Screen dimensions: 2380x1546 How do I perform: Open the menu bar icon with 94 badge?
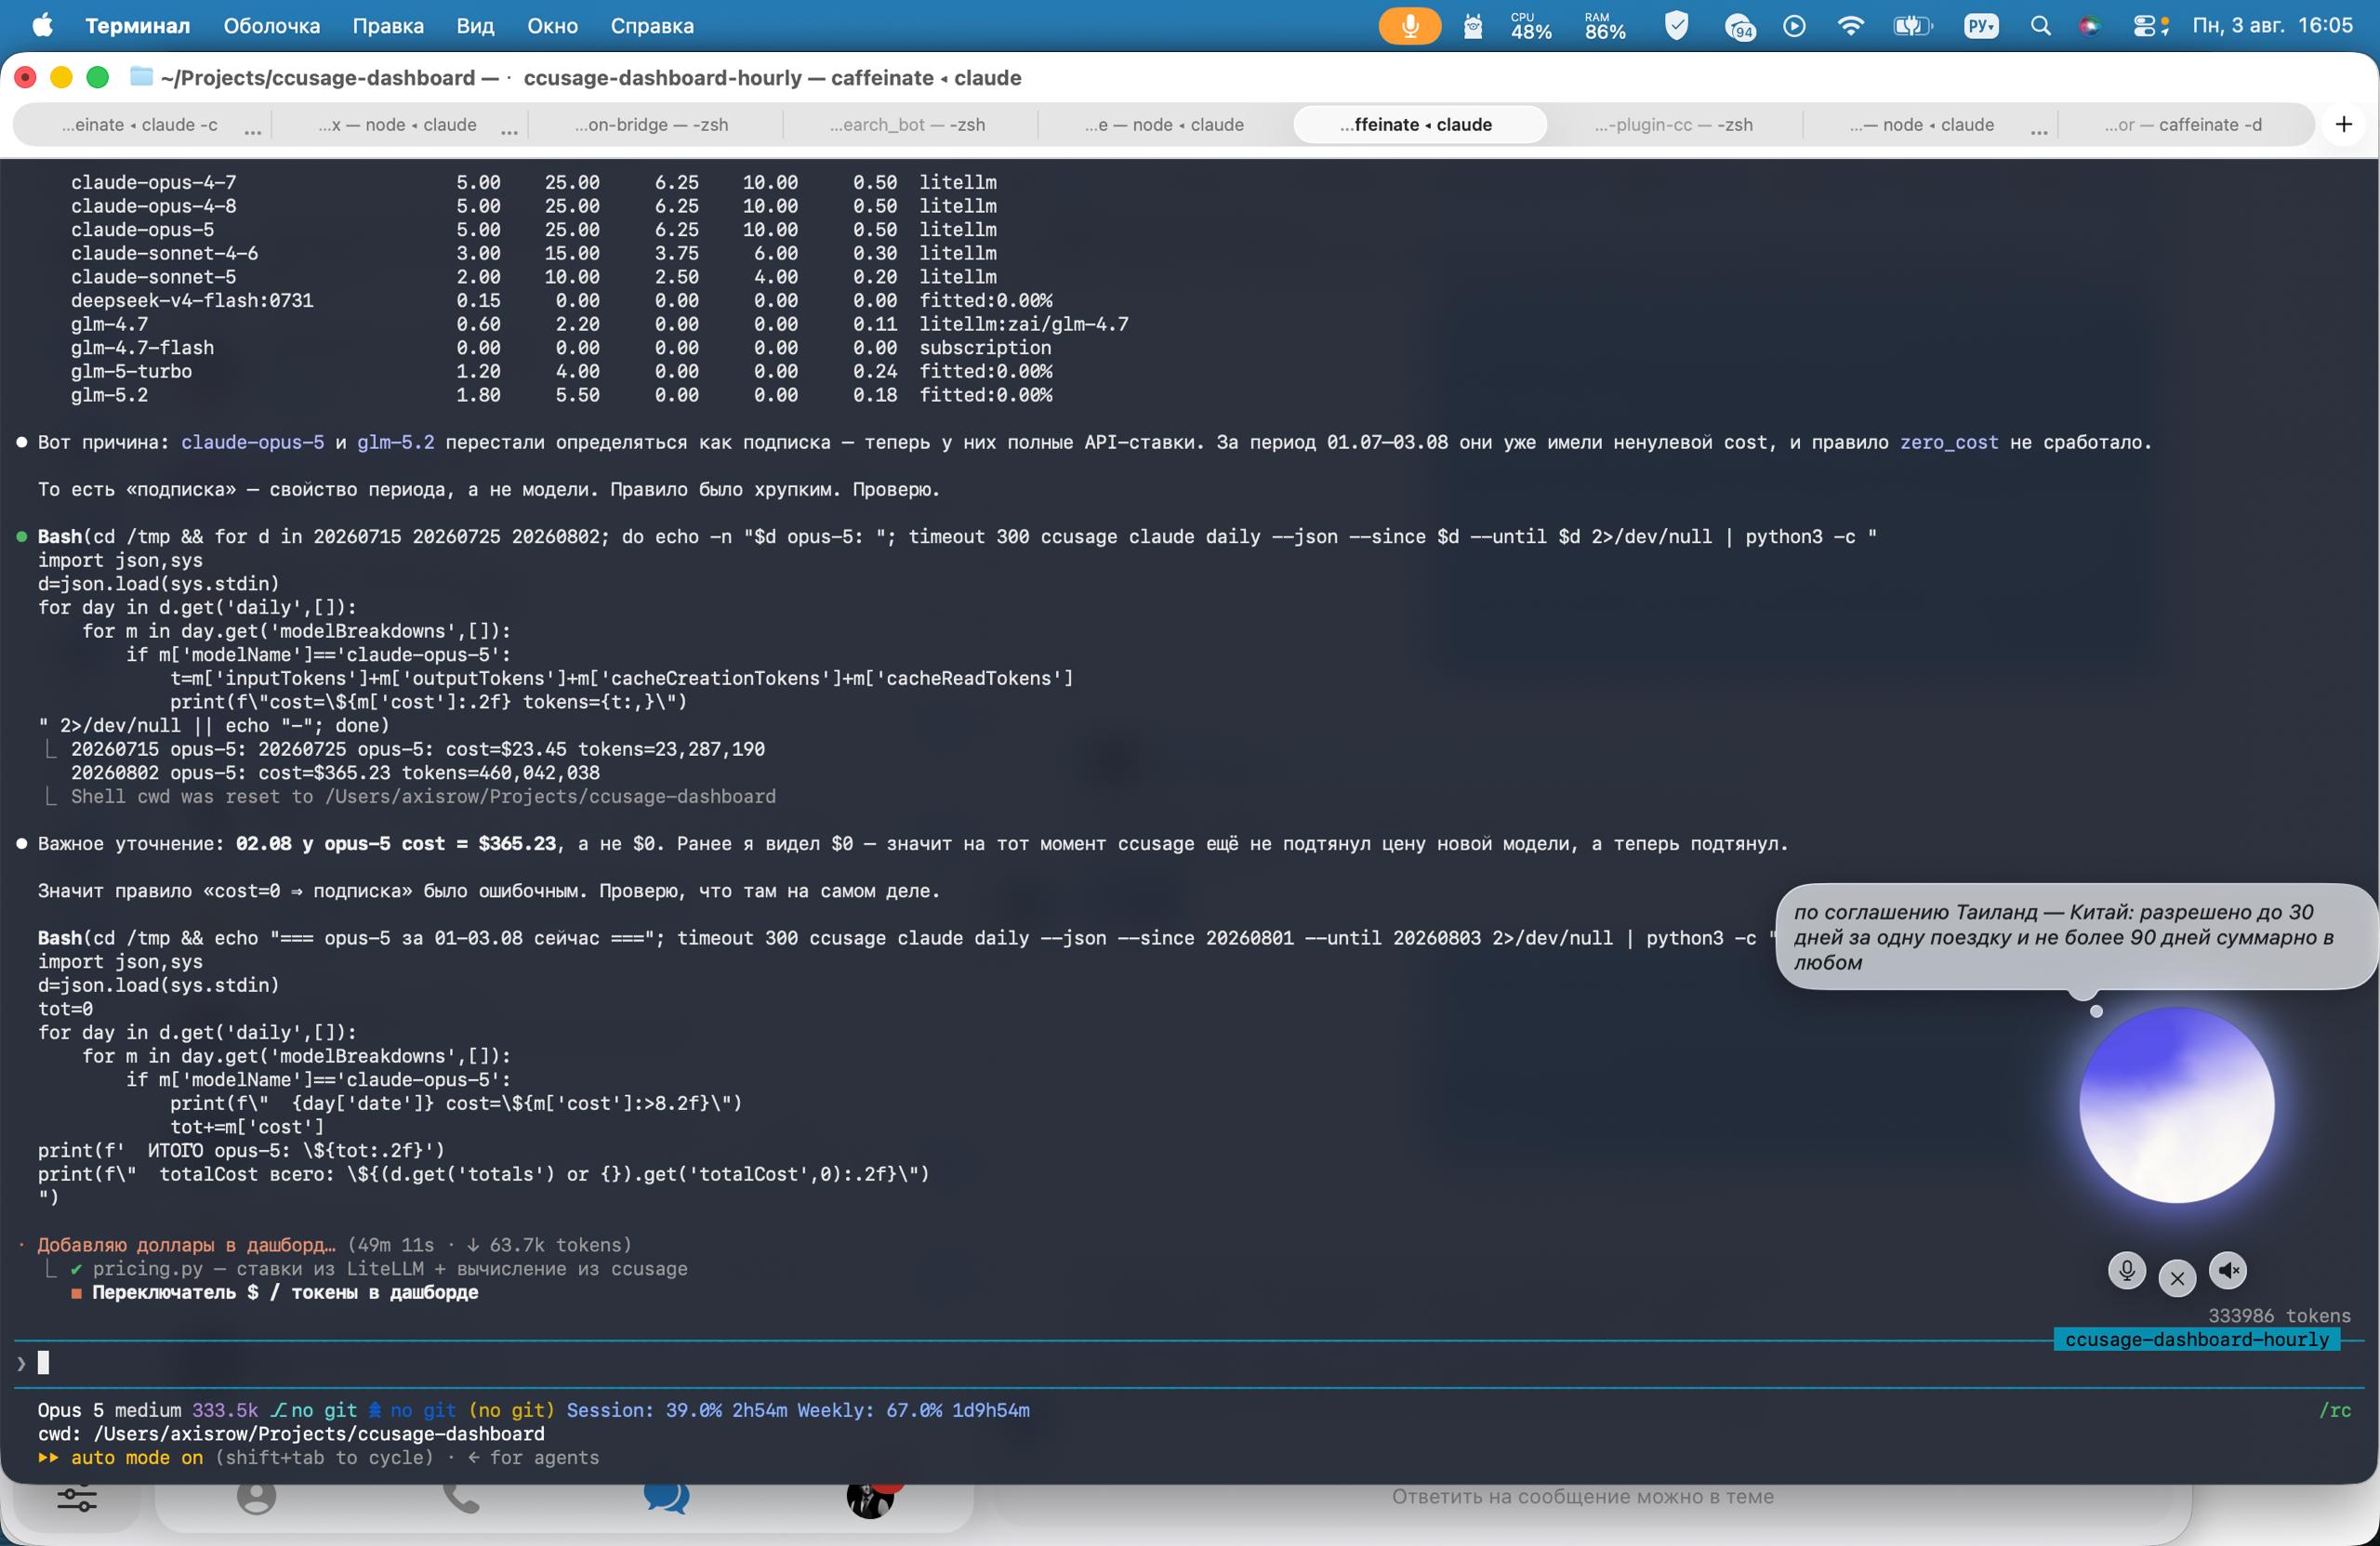tap(1740, 27)
